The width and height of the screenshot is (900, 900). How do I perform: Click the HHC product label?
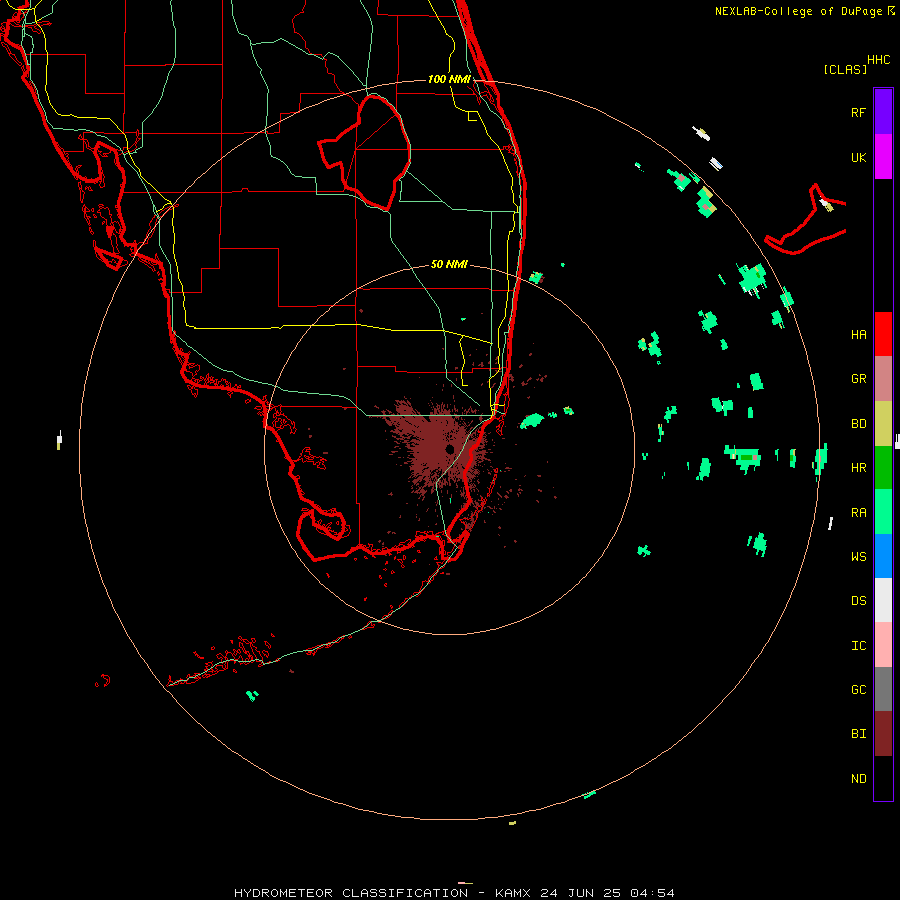pos(878,60)
